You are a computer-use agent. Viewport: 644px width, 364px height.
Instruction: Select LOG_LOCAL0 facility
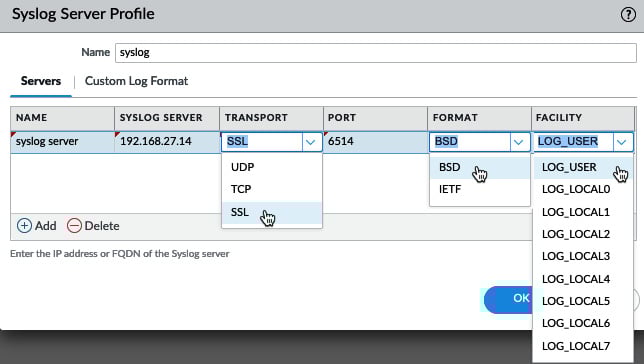582,189
